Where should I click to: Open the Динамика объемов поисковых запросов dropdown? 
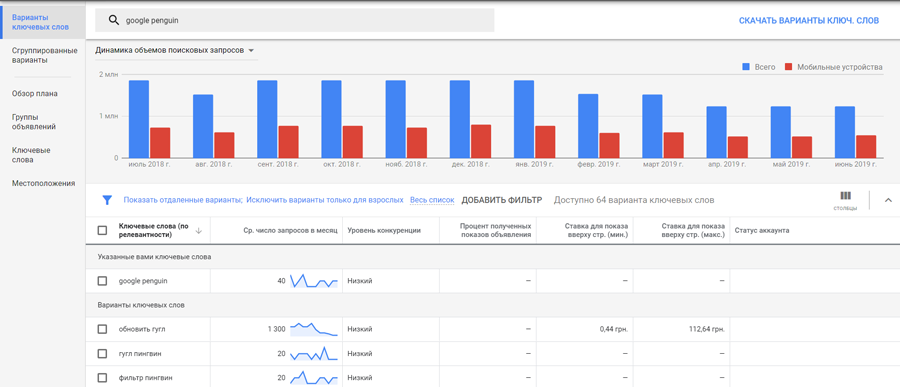176,51
